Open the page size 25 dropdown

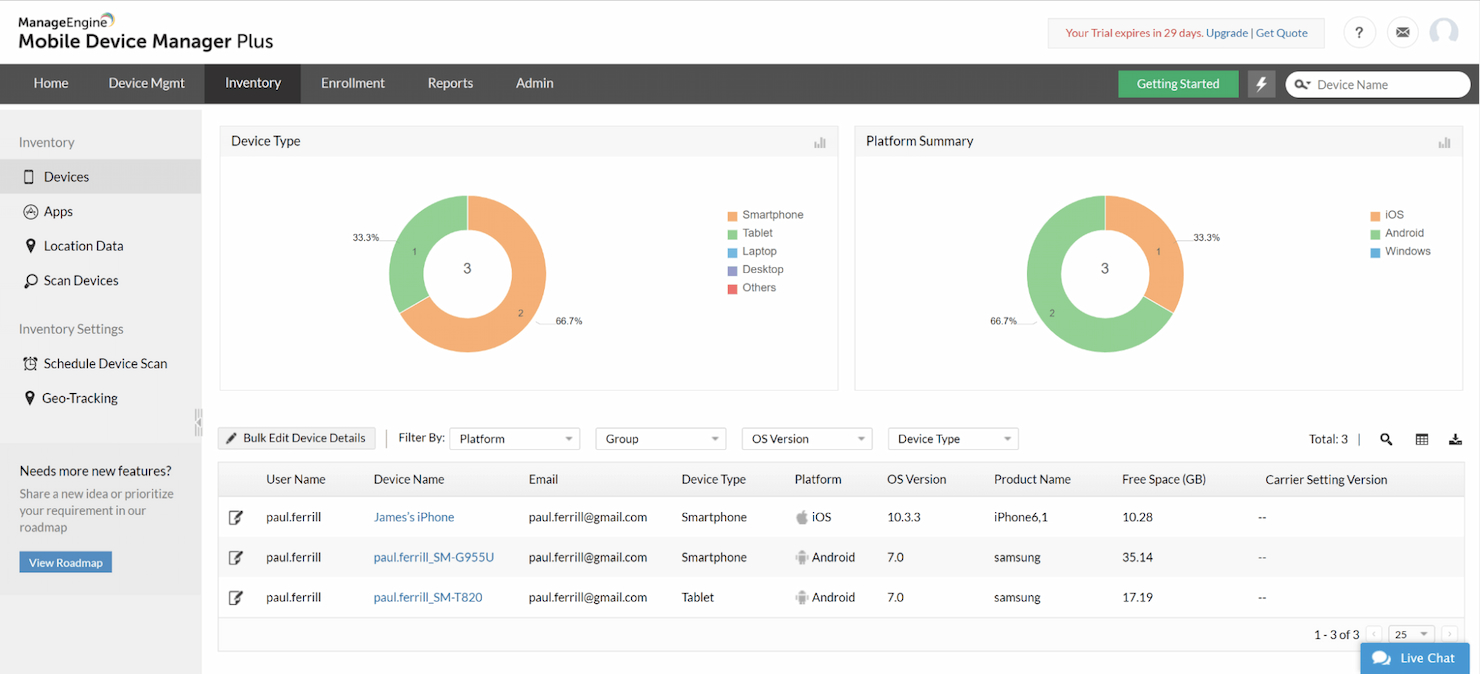pyautogui.click(x=1410, y=634)
